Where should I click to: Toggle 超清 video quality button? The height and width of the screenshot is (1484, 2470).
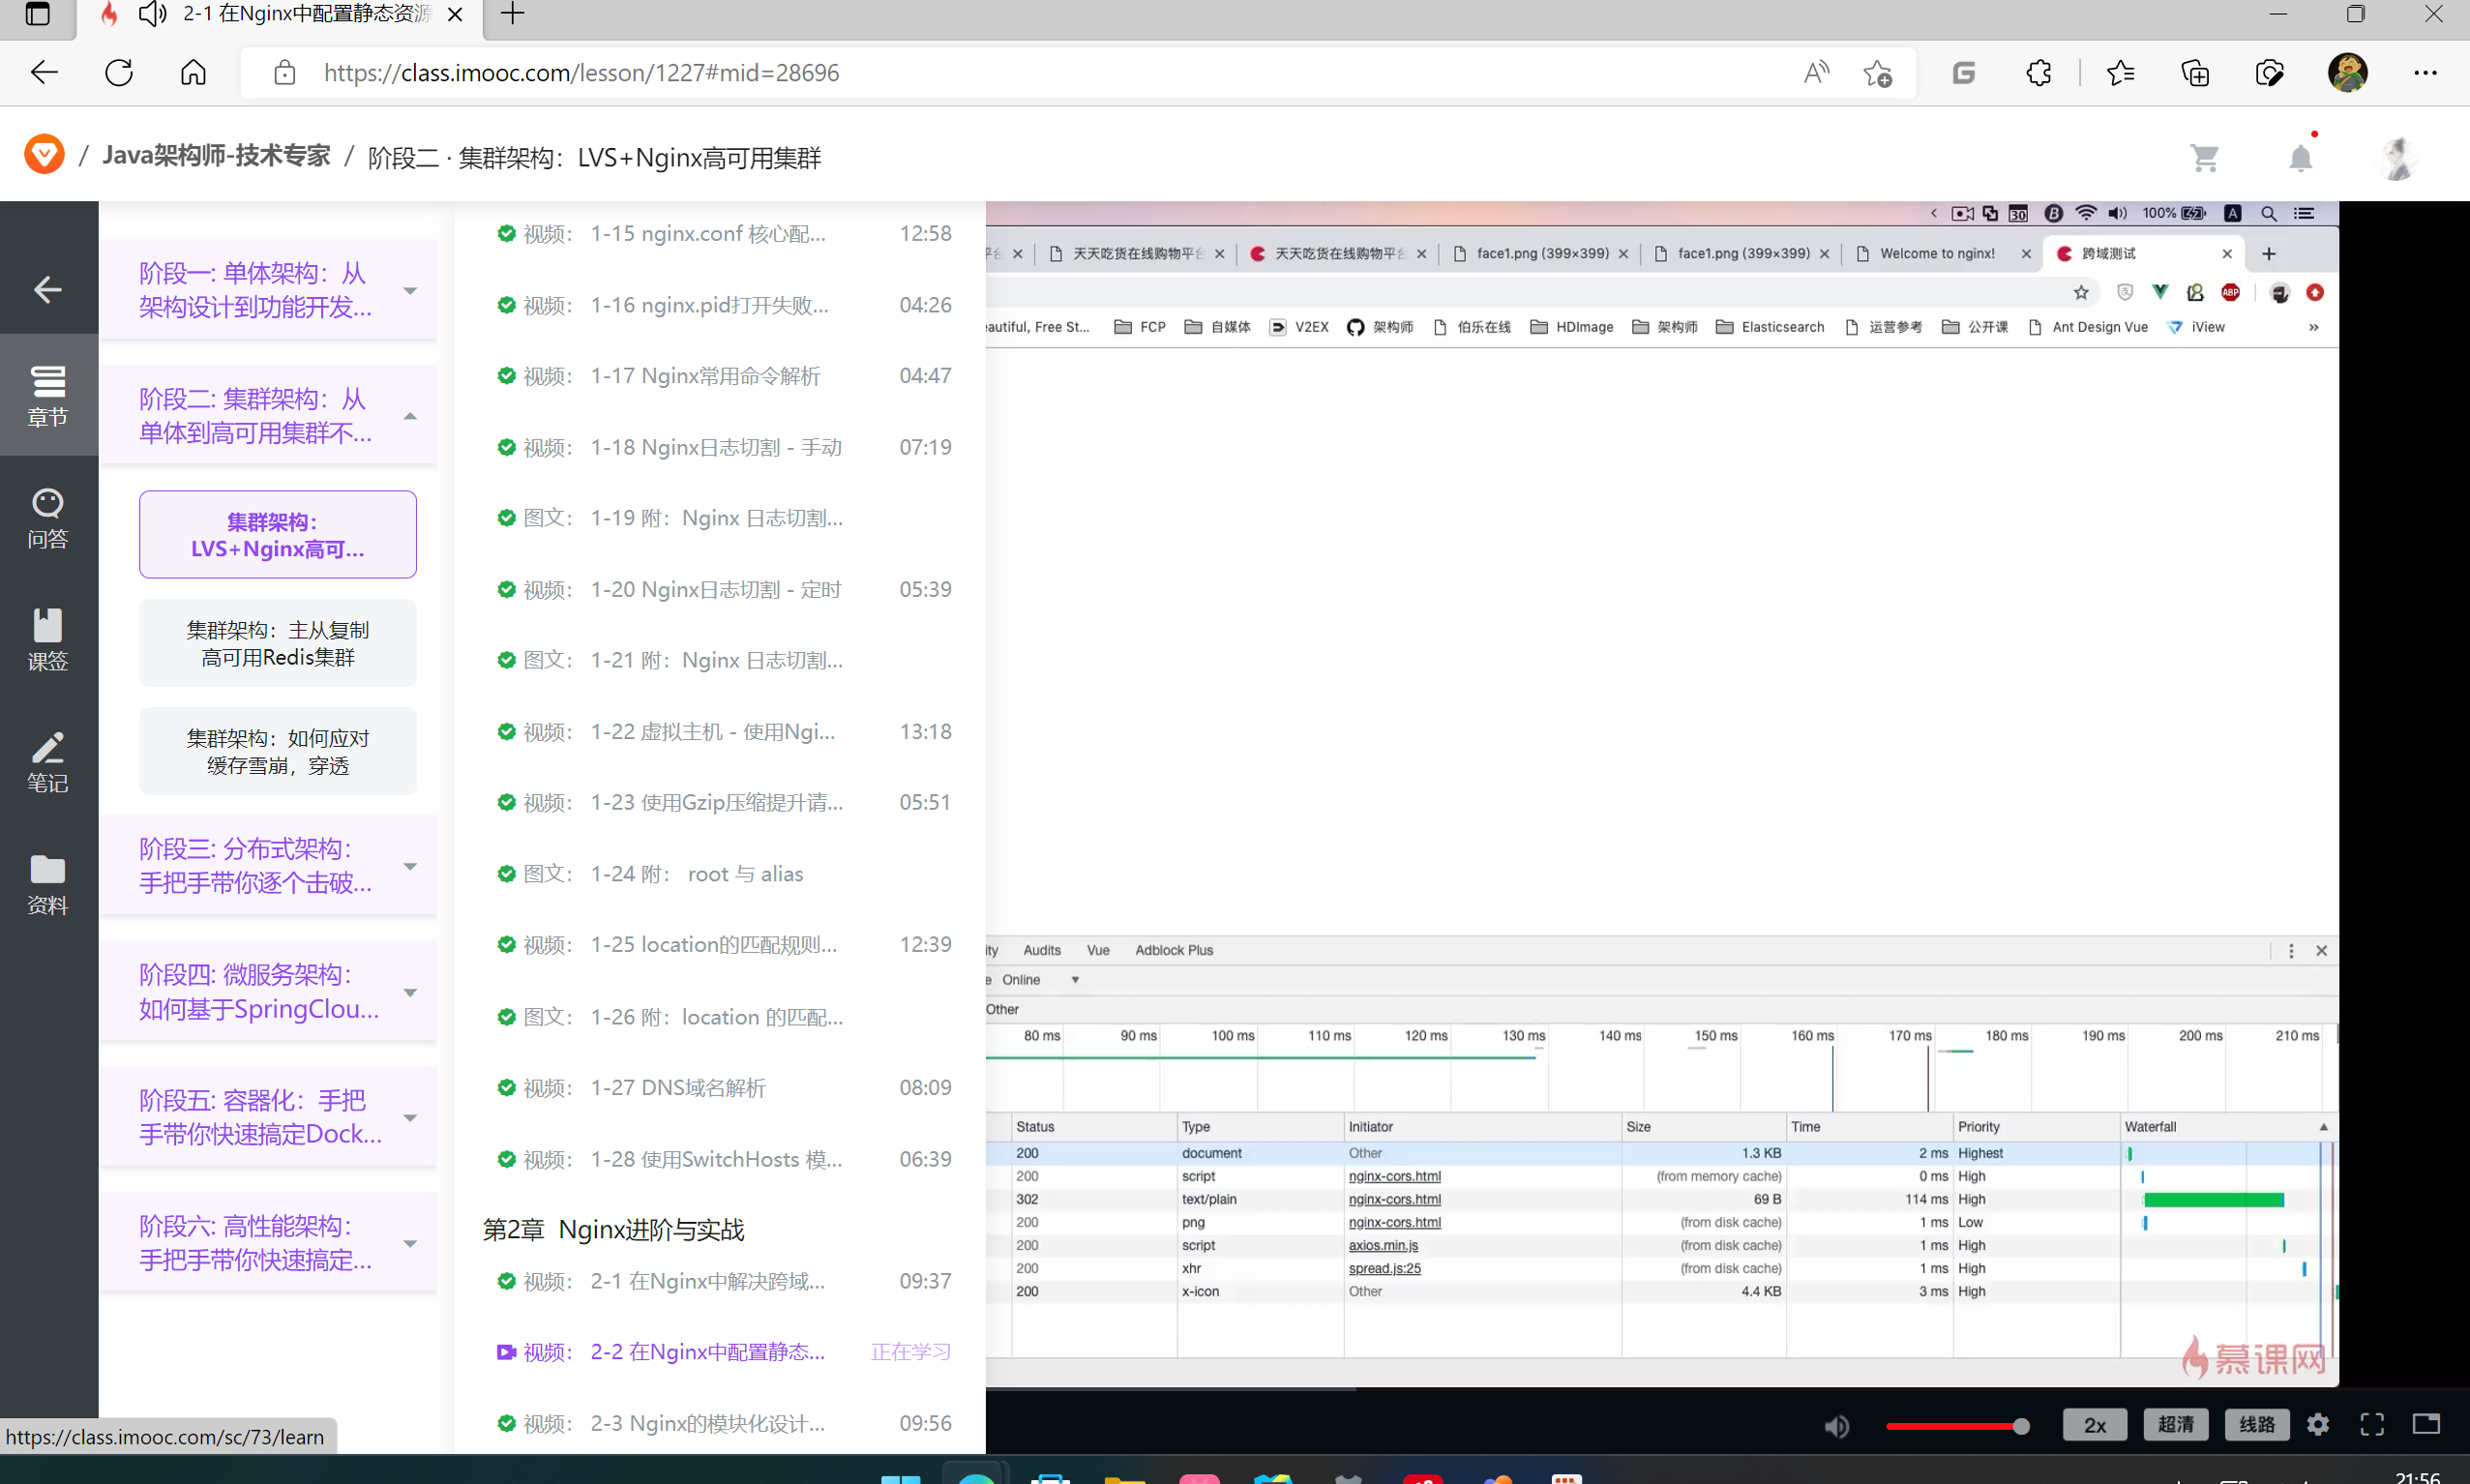pyautogui.click(x=2175, y=1424)
